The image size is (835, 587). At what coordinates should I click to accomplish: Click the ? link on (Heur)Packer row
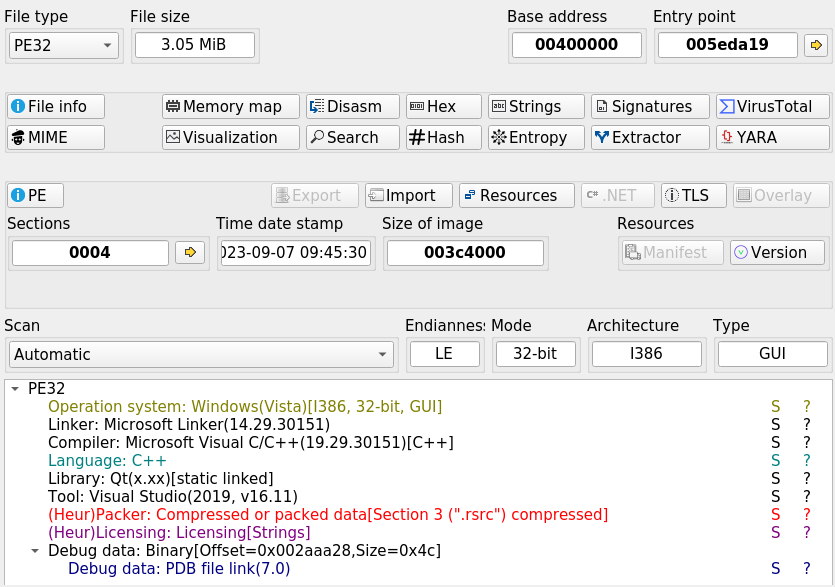(x=807, y=515)
